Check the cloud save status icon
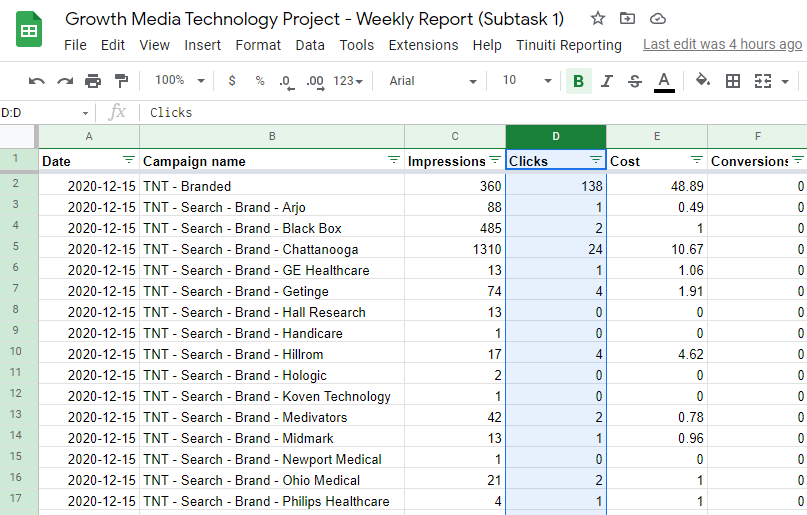807x515 pixels. [x=657, y=19]
